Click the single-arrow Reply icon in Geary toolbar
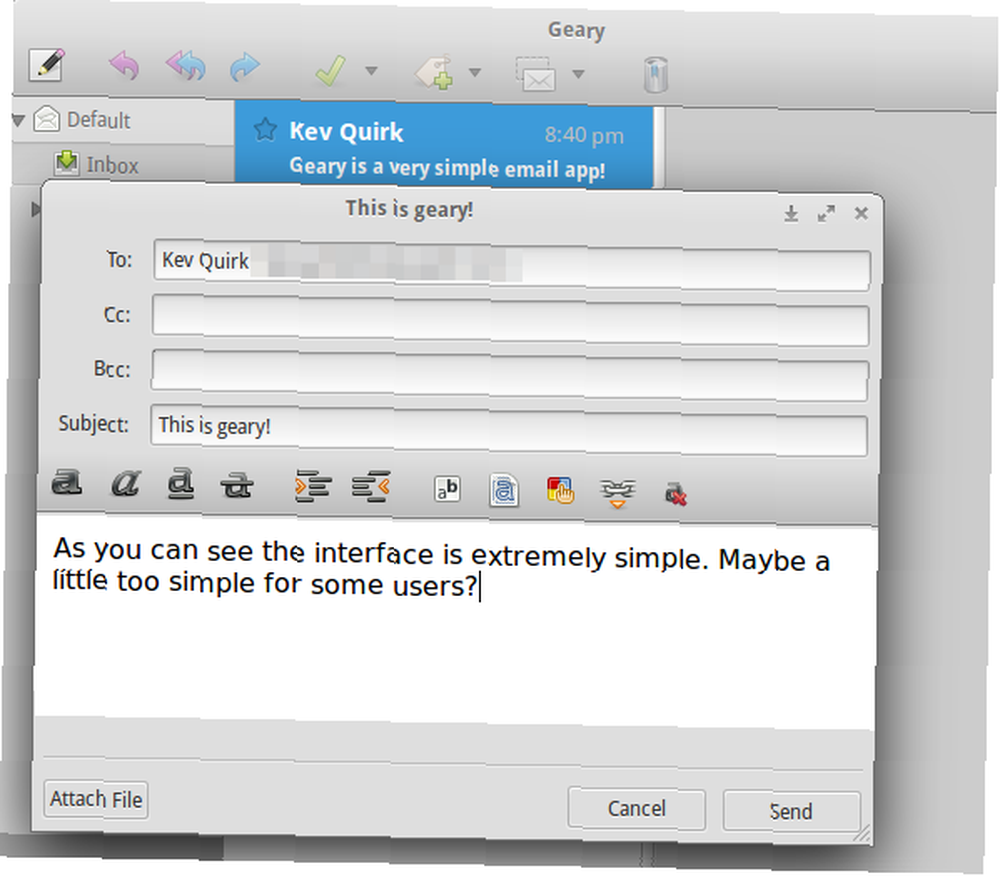 coord(124,65)
